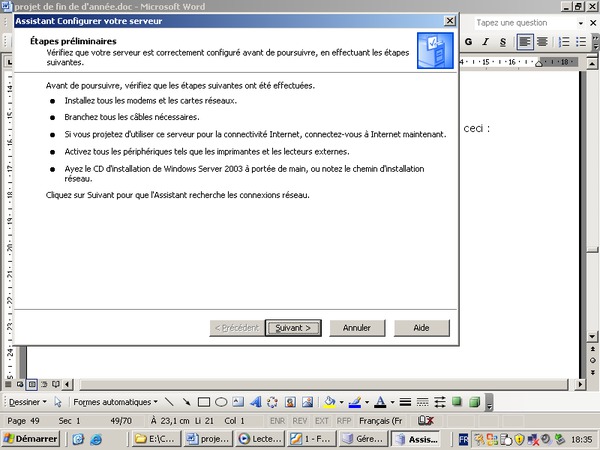600x450 pixels.
Task: Open Shadow Style in drawing toolbar
Action: click(x=457, y=402)
